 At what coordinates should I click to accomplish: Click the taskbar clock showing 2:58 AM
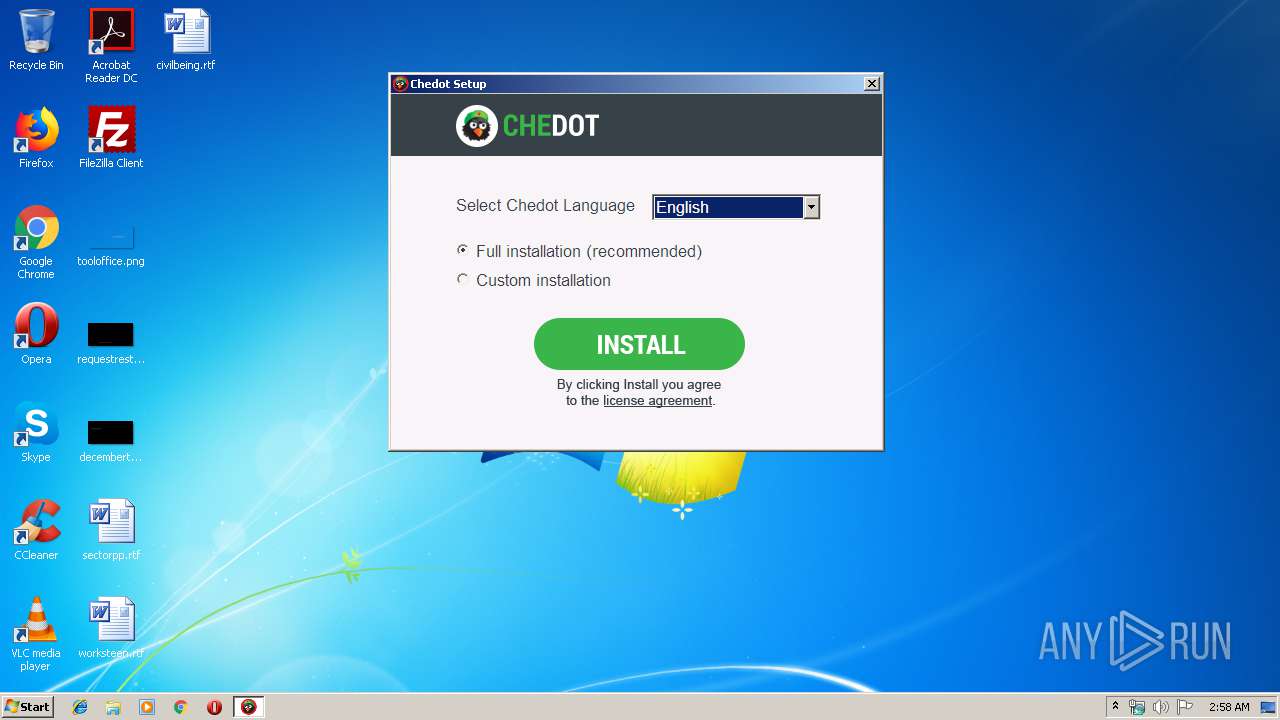click(x=1229, y=707)
